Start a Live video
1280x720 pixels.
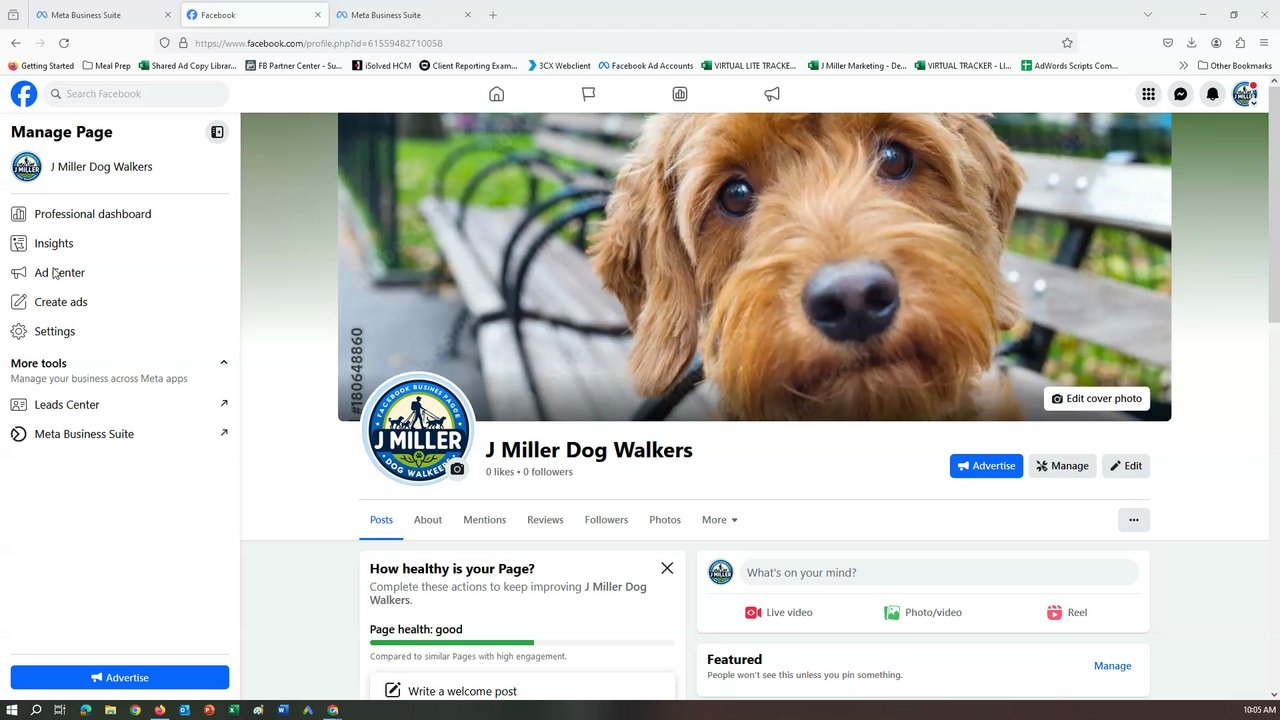click(778, 613)
